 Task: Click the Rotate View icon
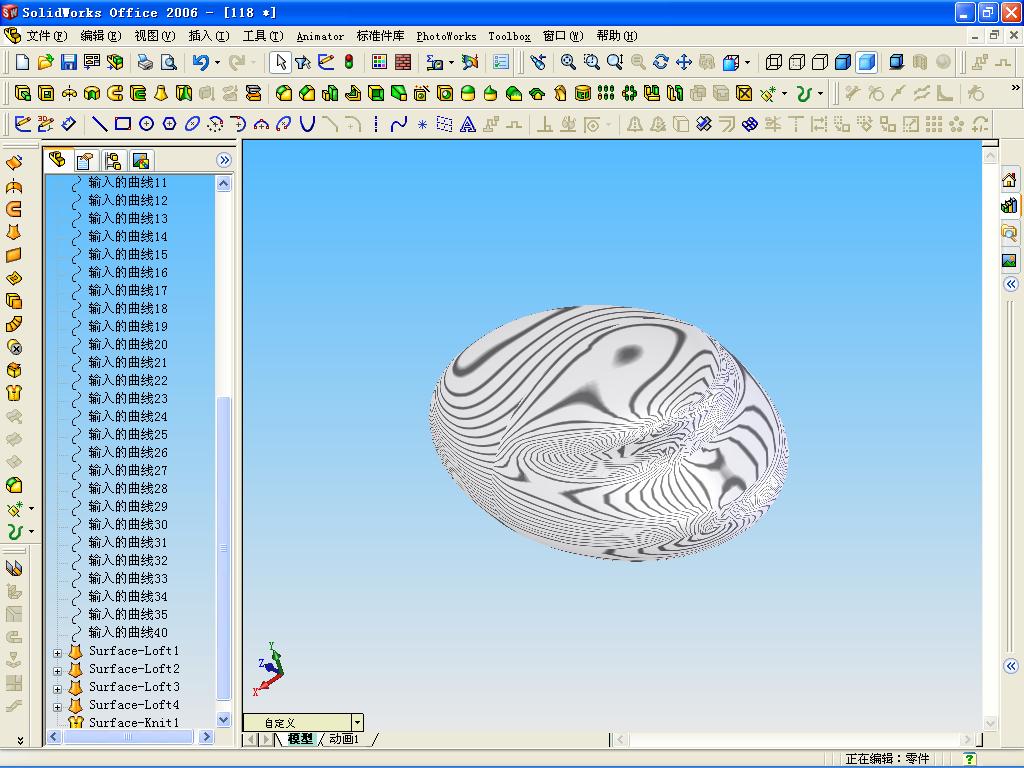(661, 62)
